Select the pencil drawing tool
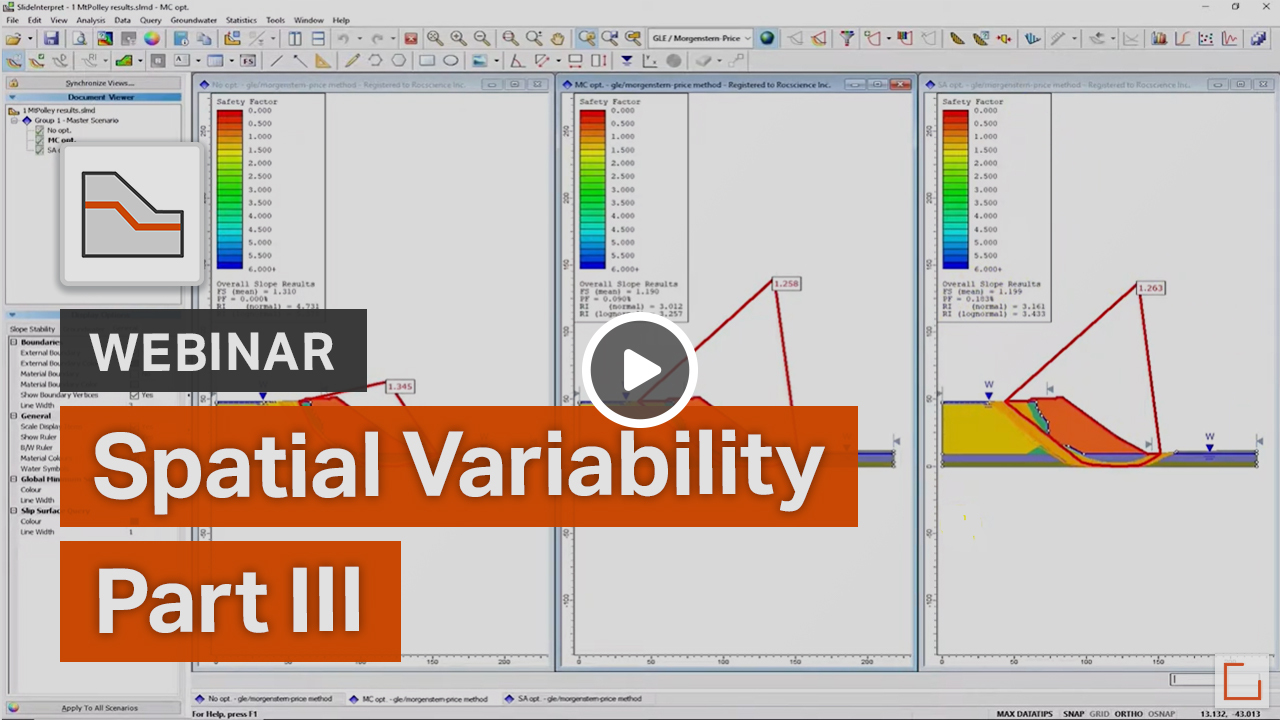This screenshot has width=1280, height=720. point(352,60)
